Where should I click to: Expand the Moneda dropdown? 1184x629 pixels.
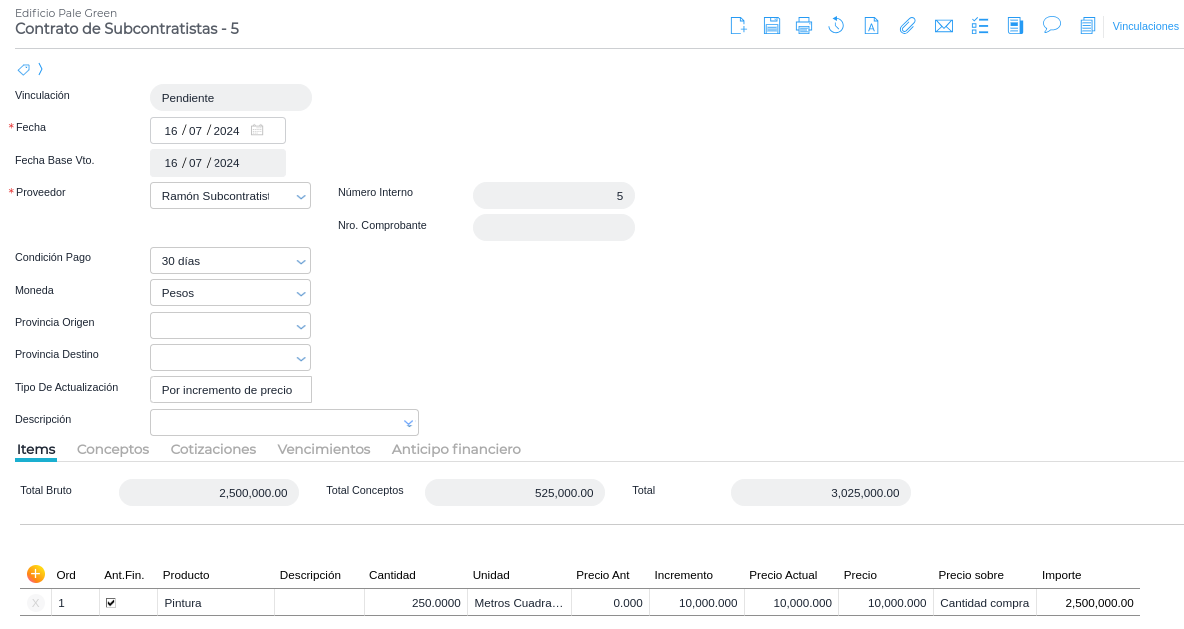click(301, 294)
